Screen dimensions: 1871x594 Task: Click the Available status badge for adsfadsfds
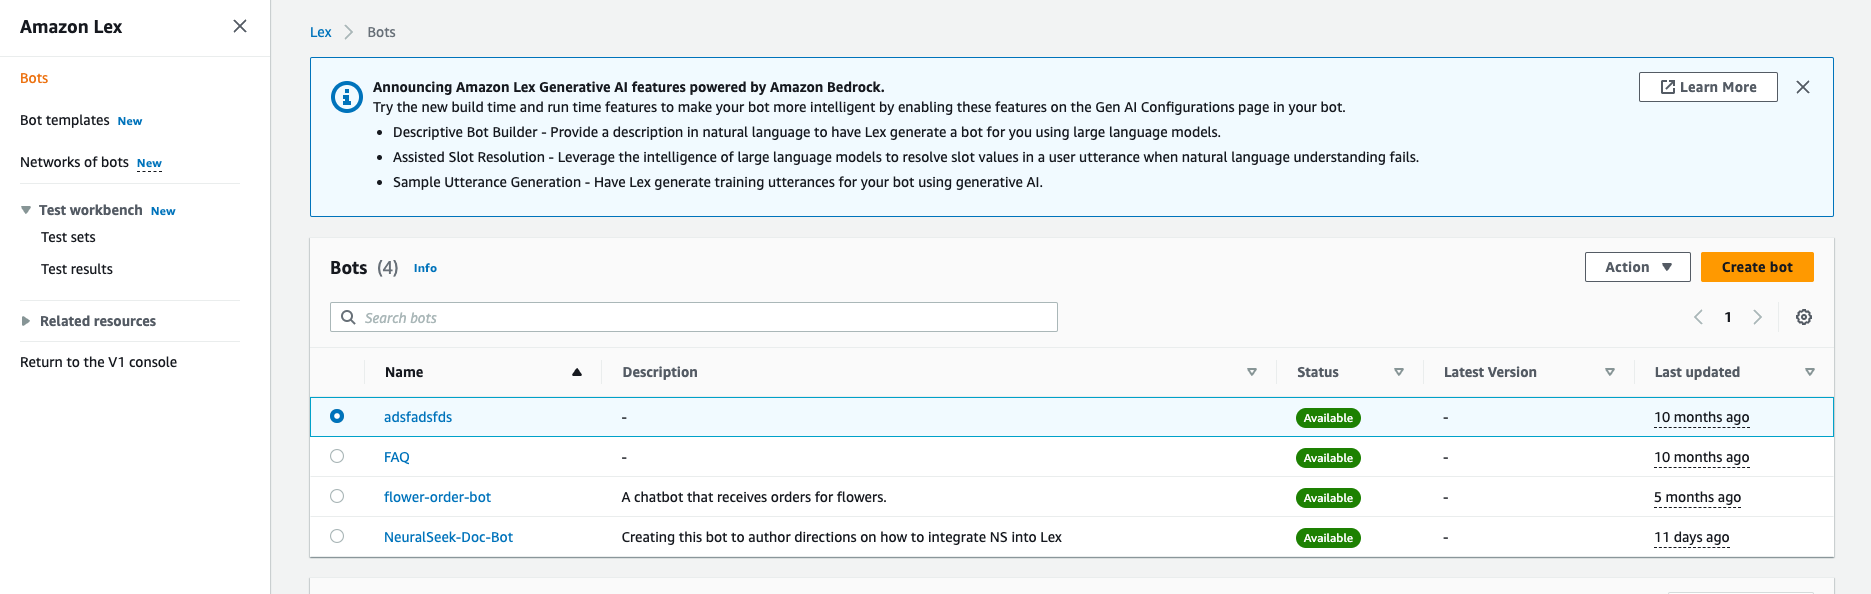click(x=1328, y=418)
